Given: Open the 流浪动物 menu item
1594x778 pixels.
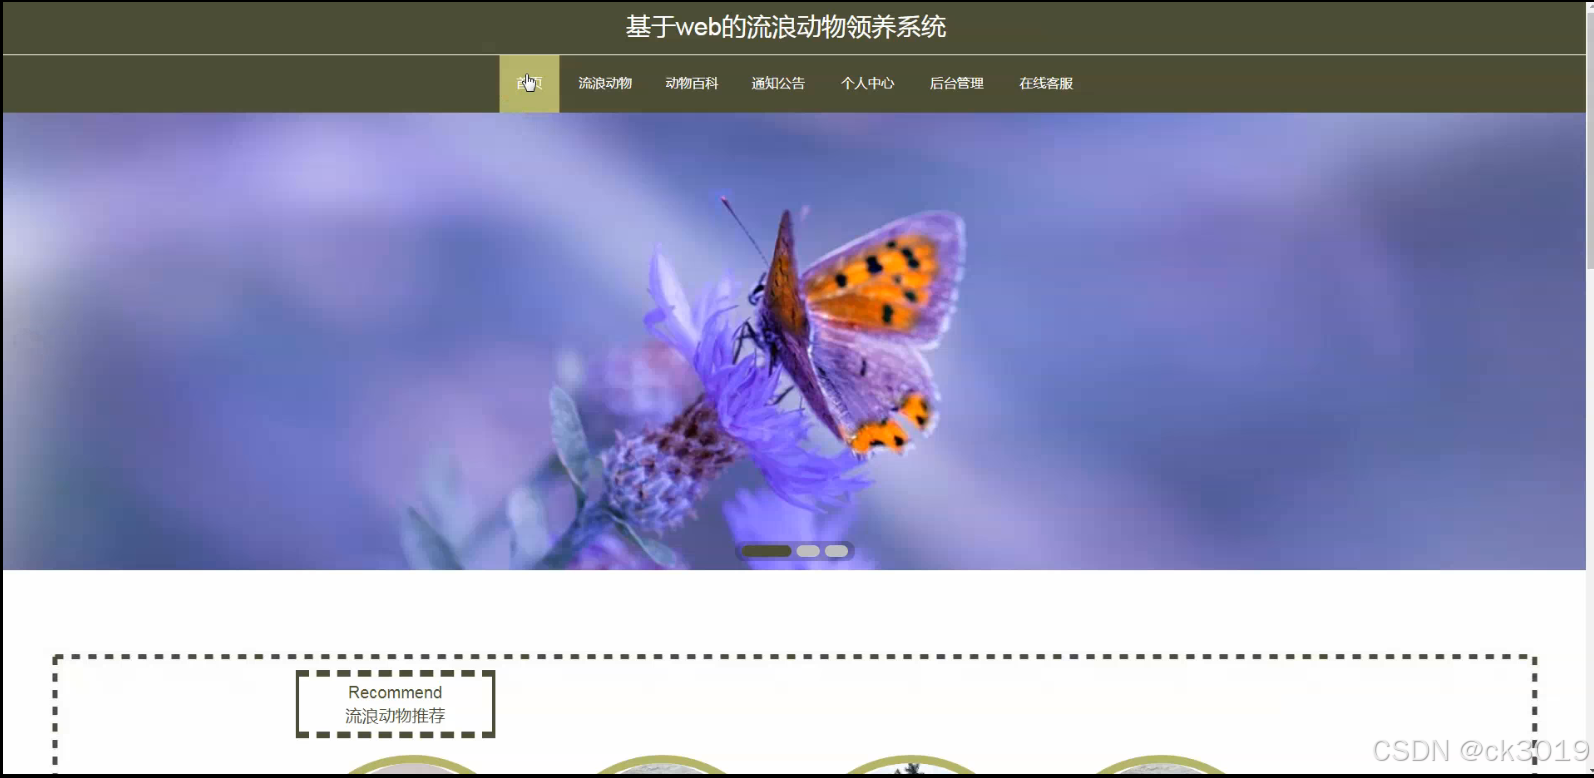Looking at the screenshot, I should pos(605,83).
